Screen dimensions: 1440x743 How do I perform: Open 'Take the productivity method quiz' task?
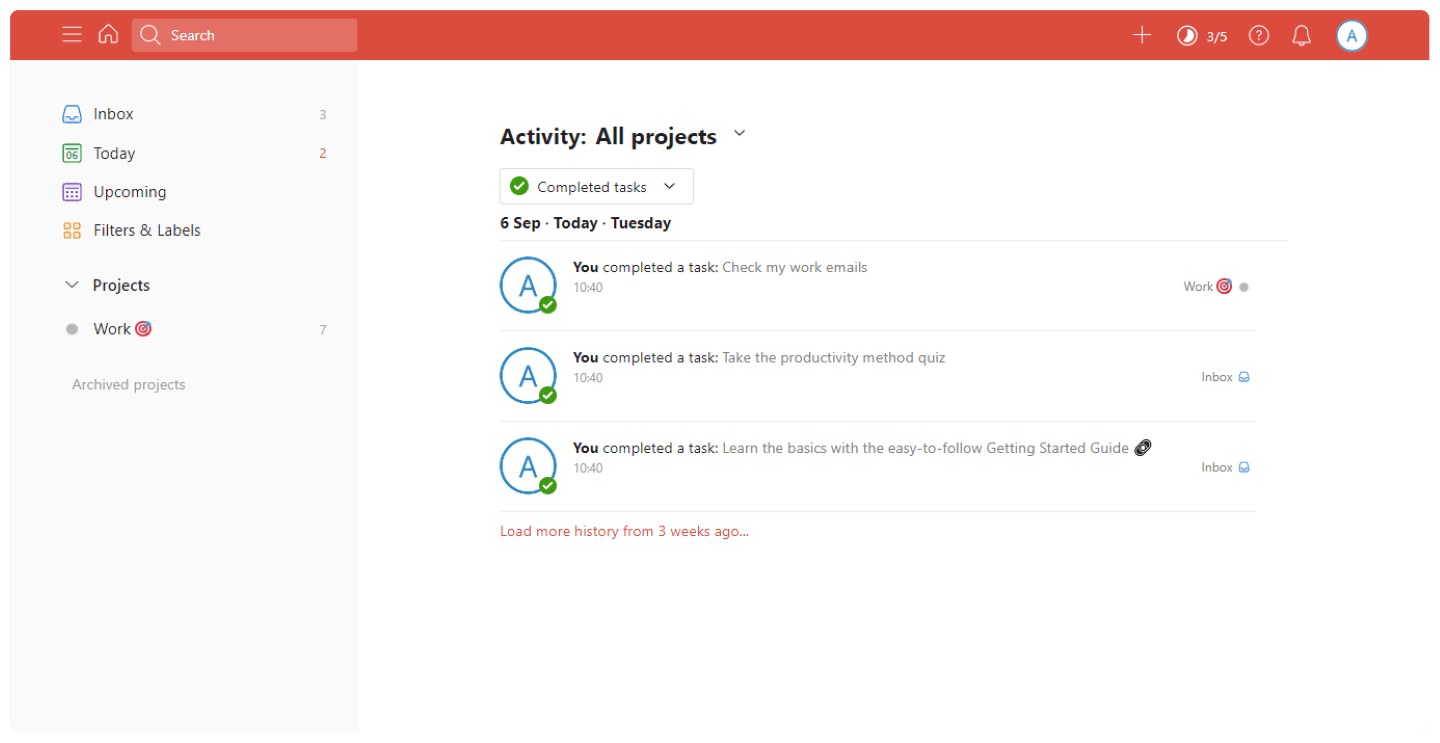click(834, 358)
